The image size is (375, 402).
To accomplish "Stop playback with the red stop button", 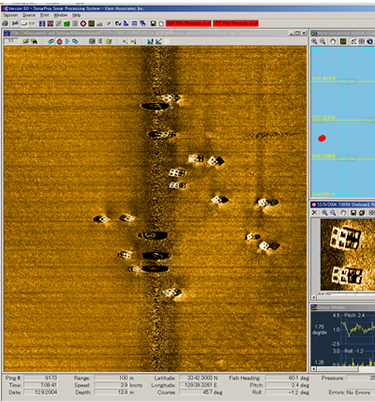I will pyautogui.click(x=60, y=41).
